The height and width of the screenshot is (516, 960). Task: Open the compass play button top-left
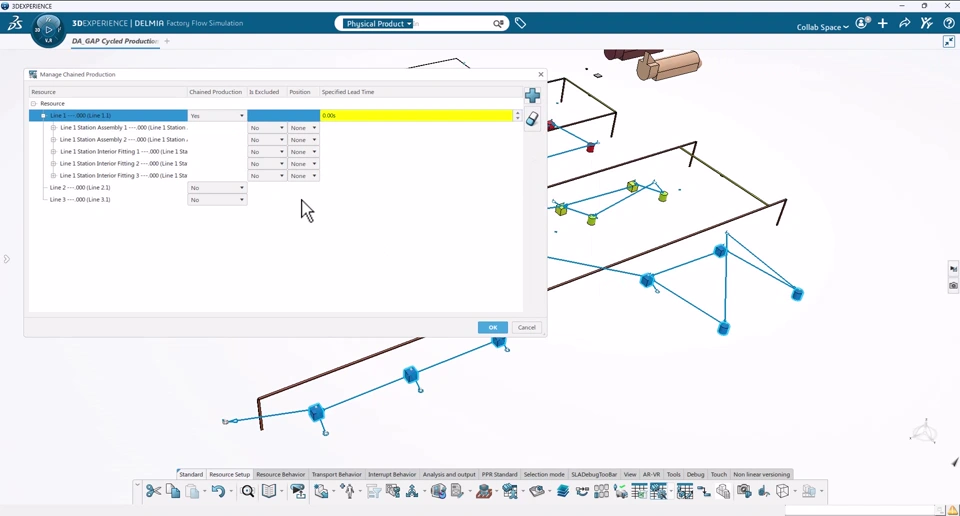(48, 29)
